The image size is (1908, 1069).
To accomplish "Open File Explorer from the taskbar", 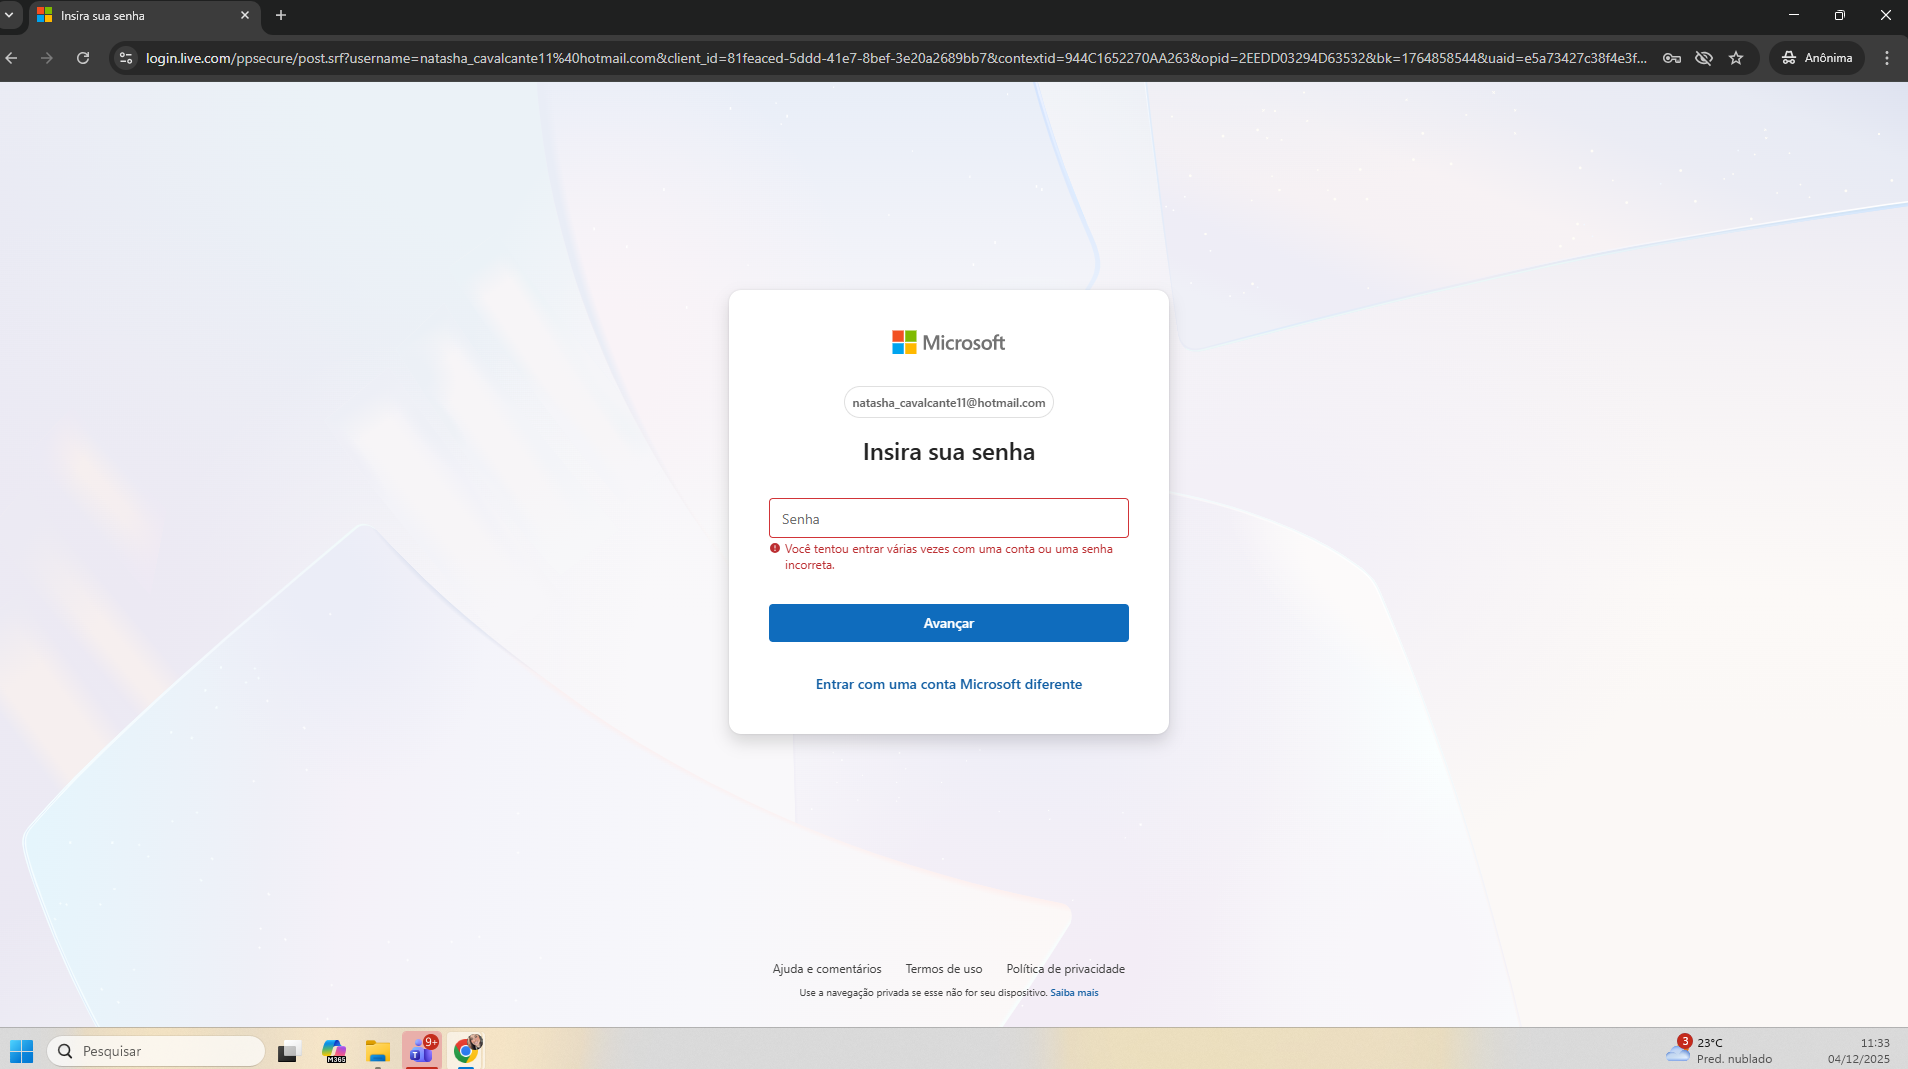I will pyautogui.click(x=377, y=1051).
